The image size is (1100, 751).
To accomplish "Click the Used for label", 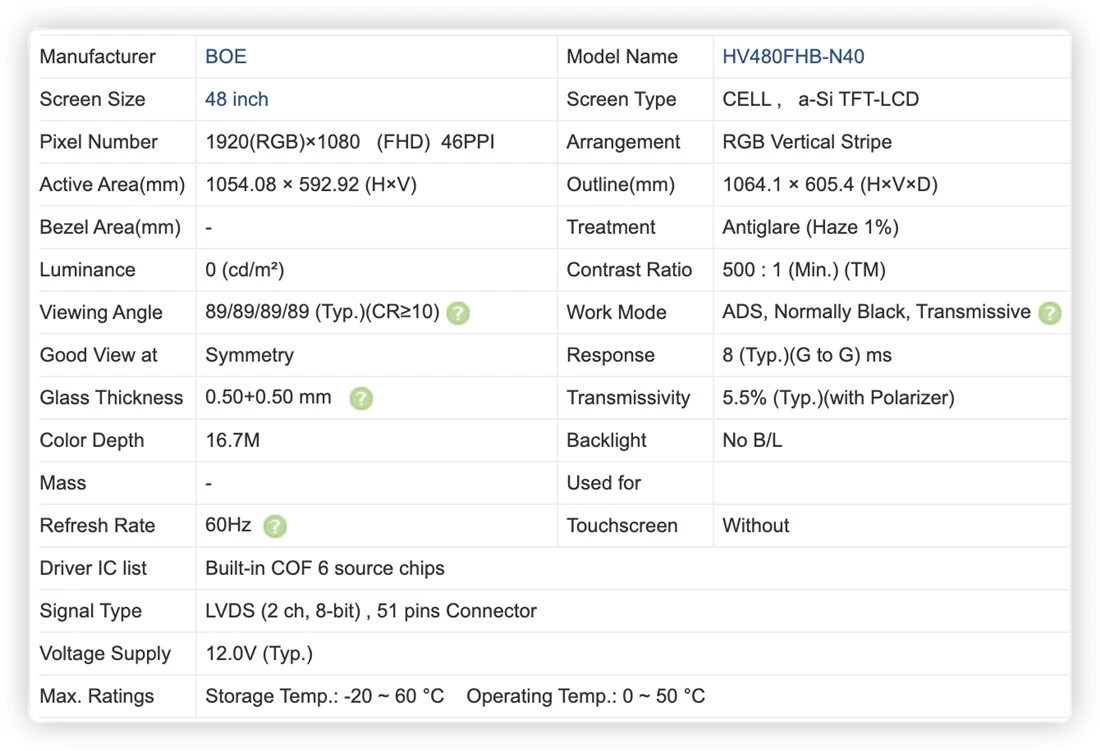I will (x=604, y=483).
